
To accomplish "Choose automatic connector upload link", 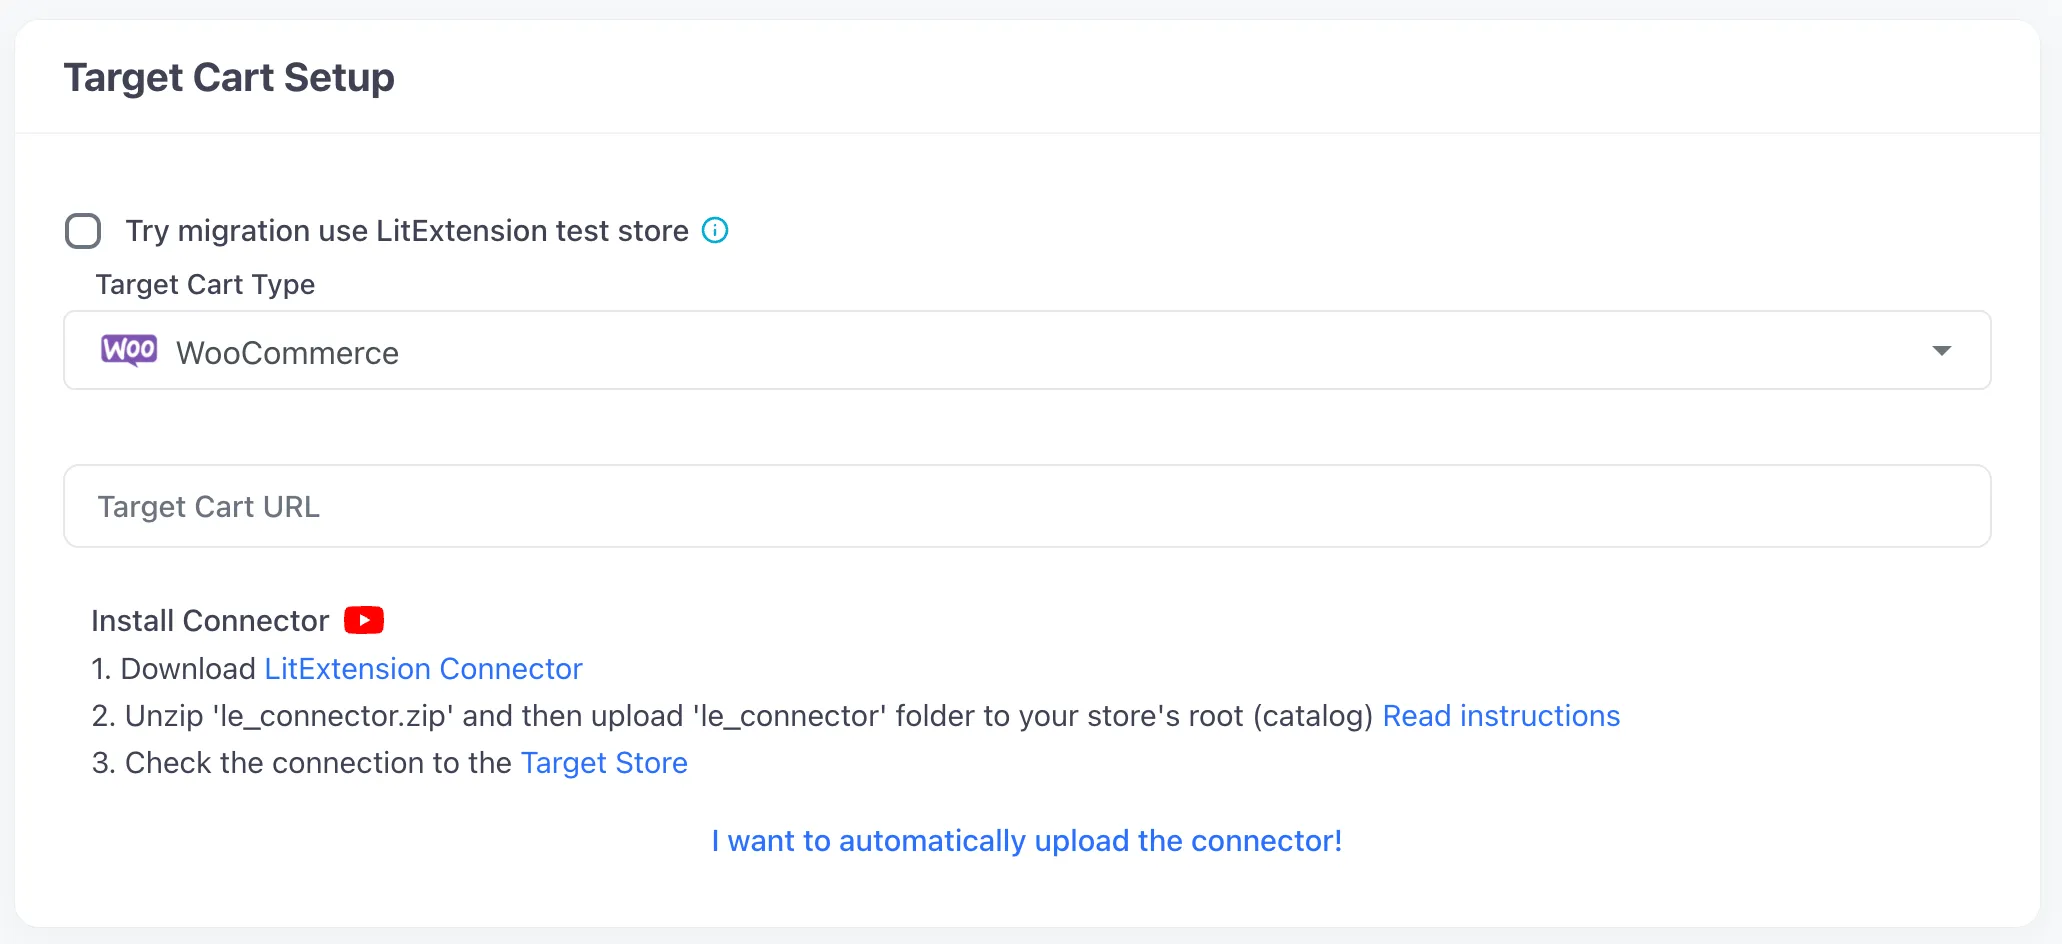I will coord(1027,840).
